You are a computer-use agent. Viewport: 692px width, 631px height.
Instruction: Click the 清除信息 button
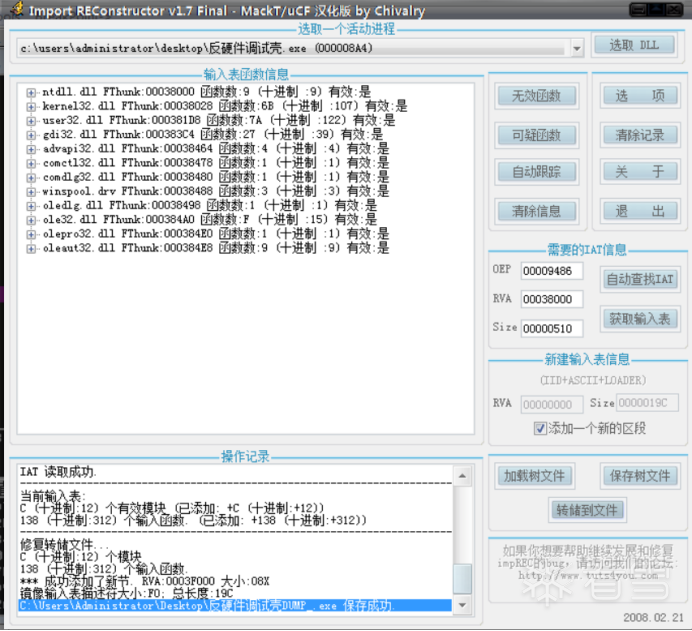tap(537, 211)
